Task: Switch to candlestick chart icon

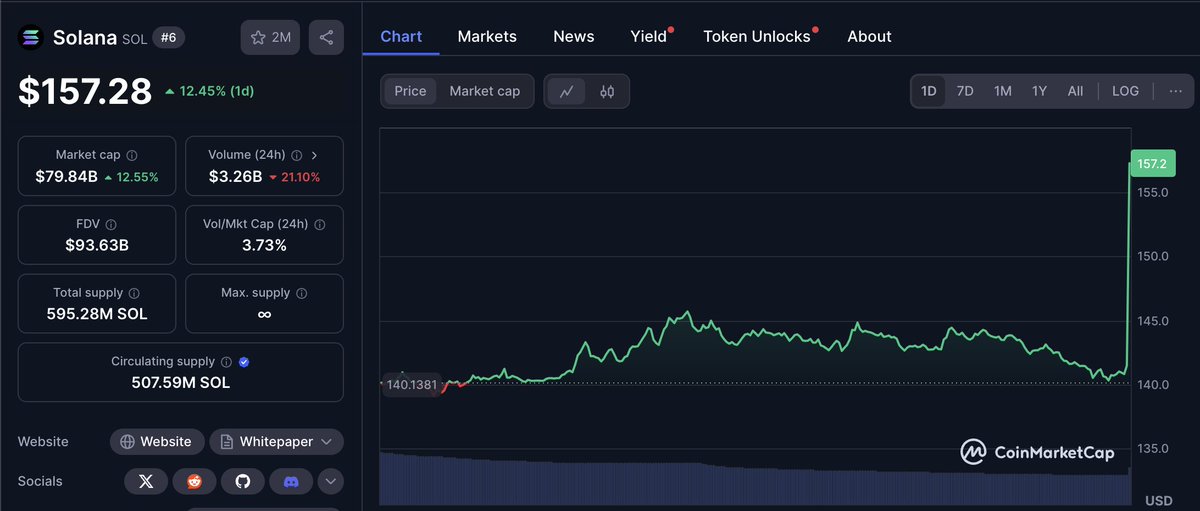Action: (607, 91)
